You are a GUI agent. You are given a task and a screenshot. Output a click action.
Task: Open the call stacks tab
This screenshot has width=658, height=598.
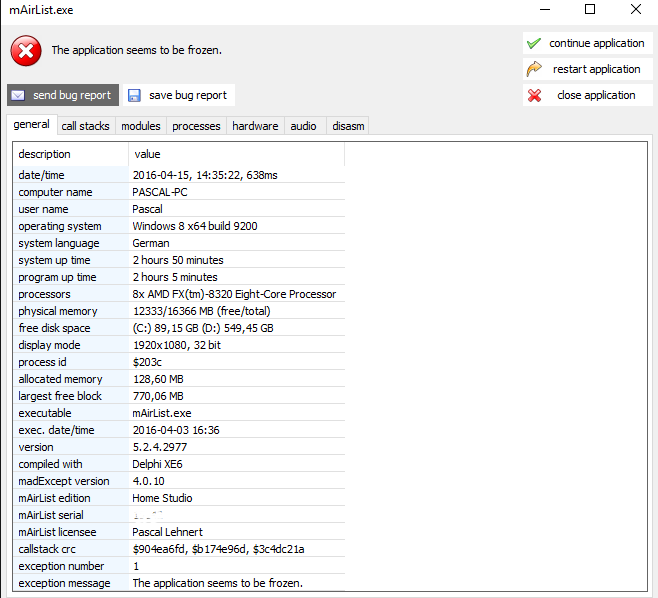[x=85, y=126]
